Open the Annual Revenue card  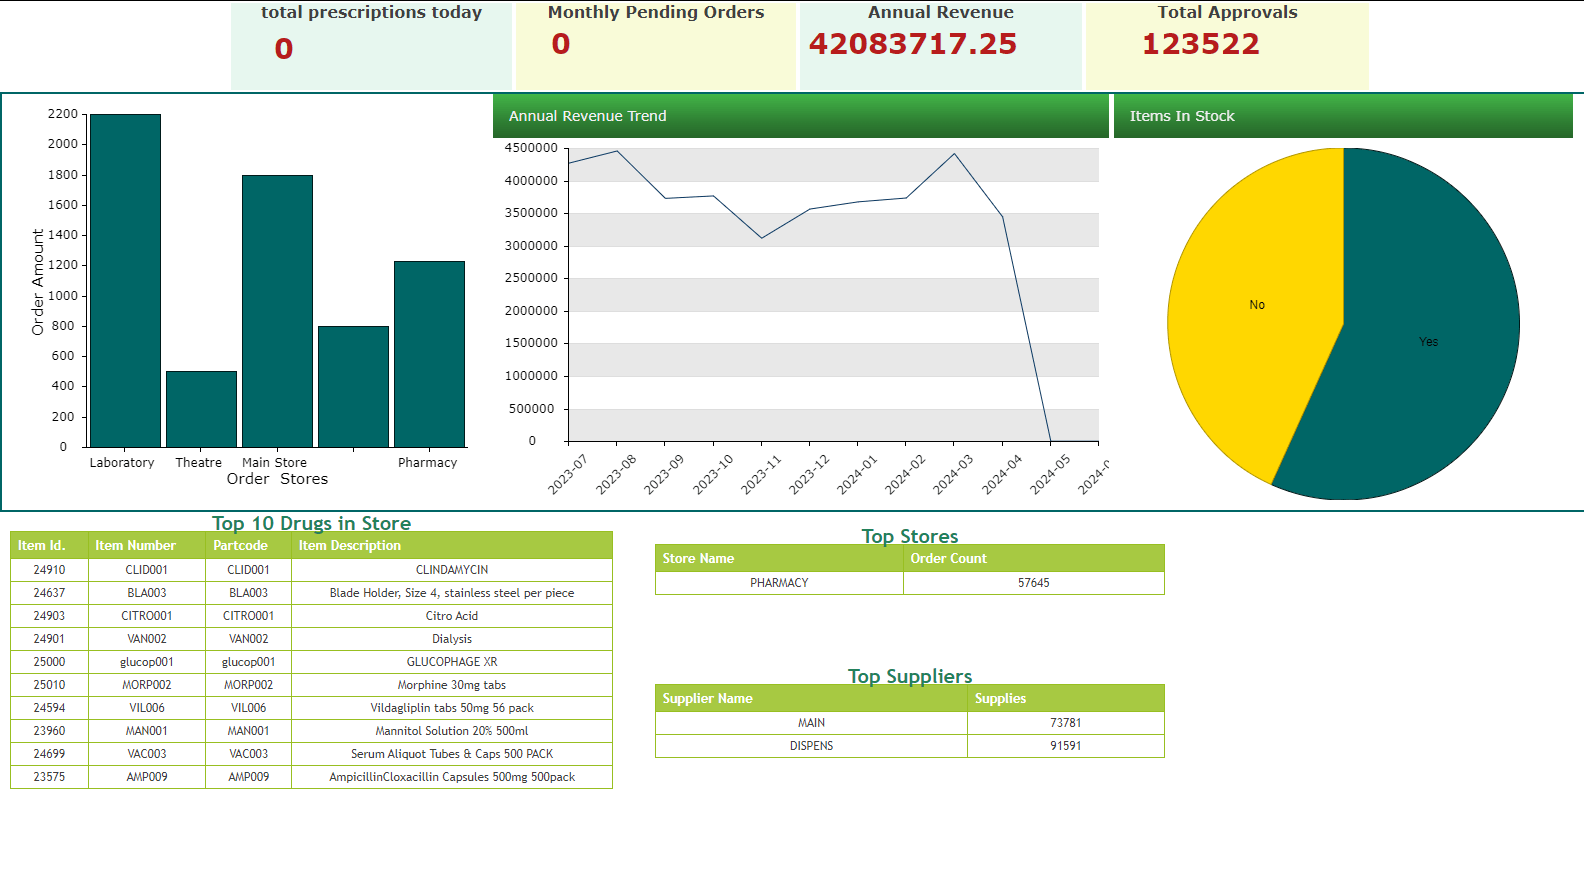tap(940, 45)
